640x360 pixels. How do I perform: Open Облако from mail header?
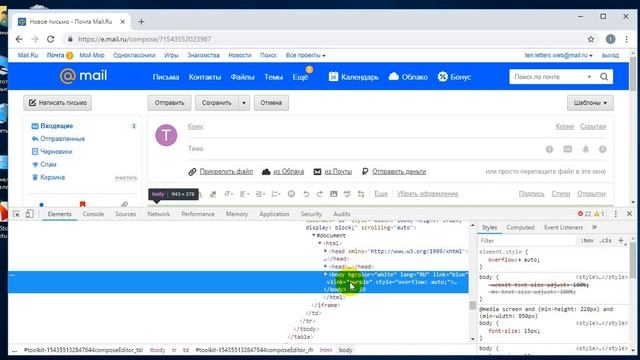[408, 77]
